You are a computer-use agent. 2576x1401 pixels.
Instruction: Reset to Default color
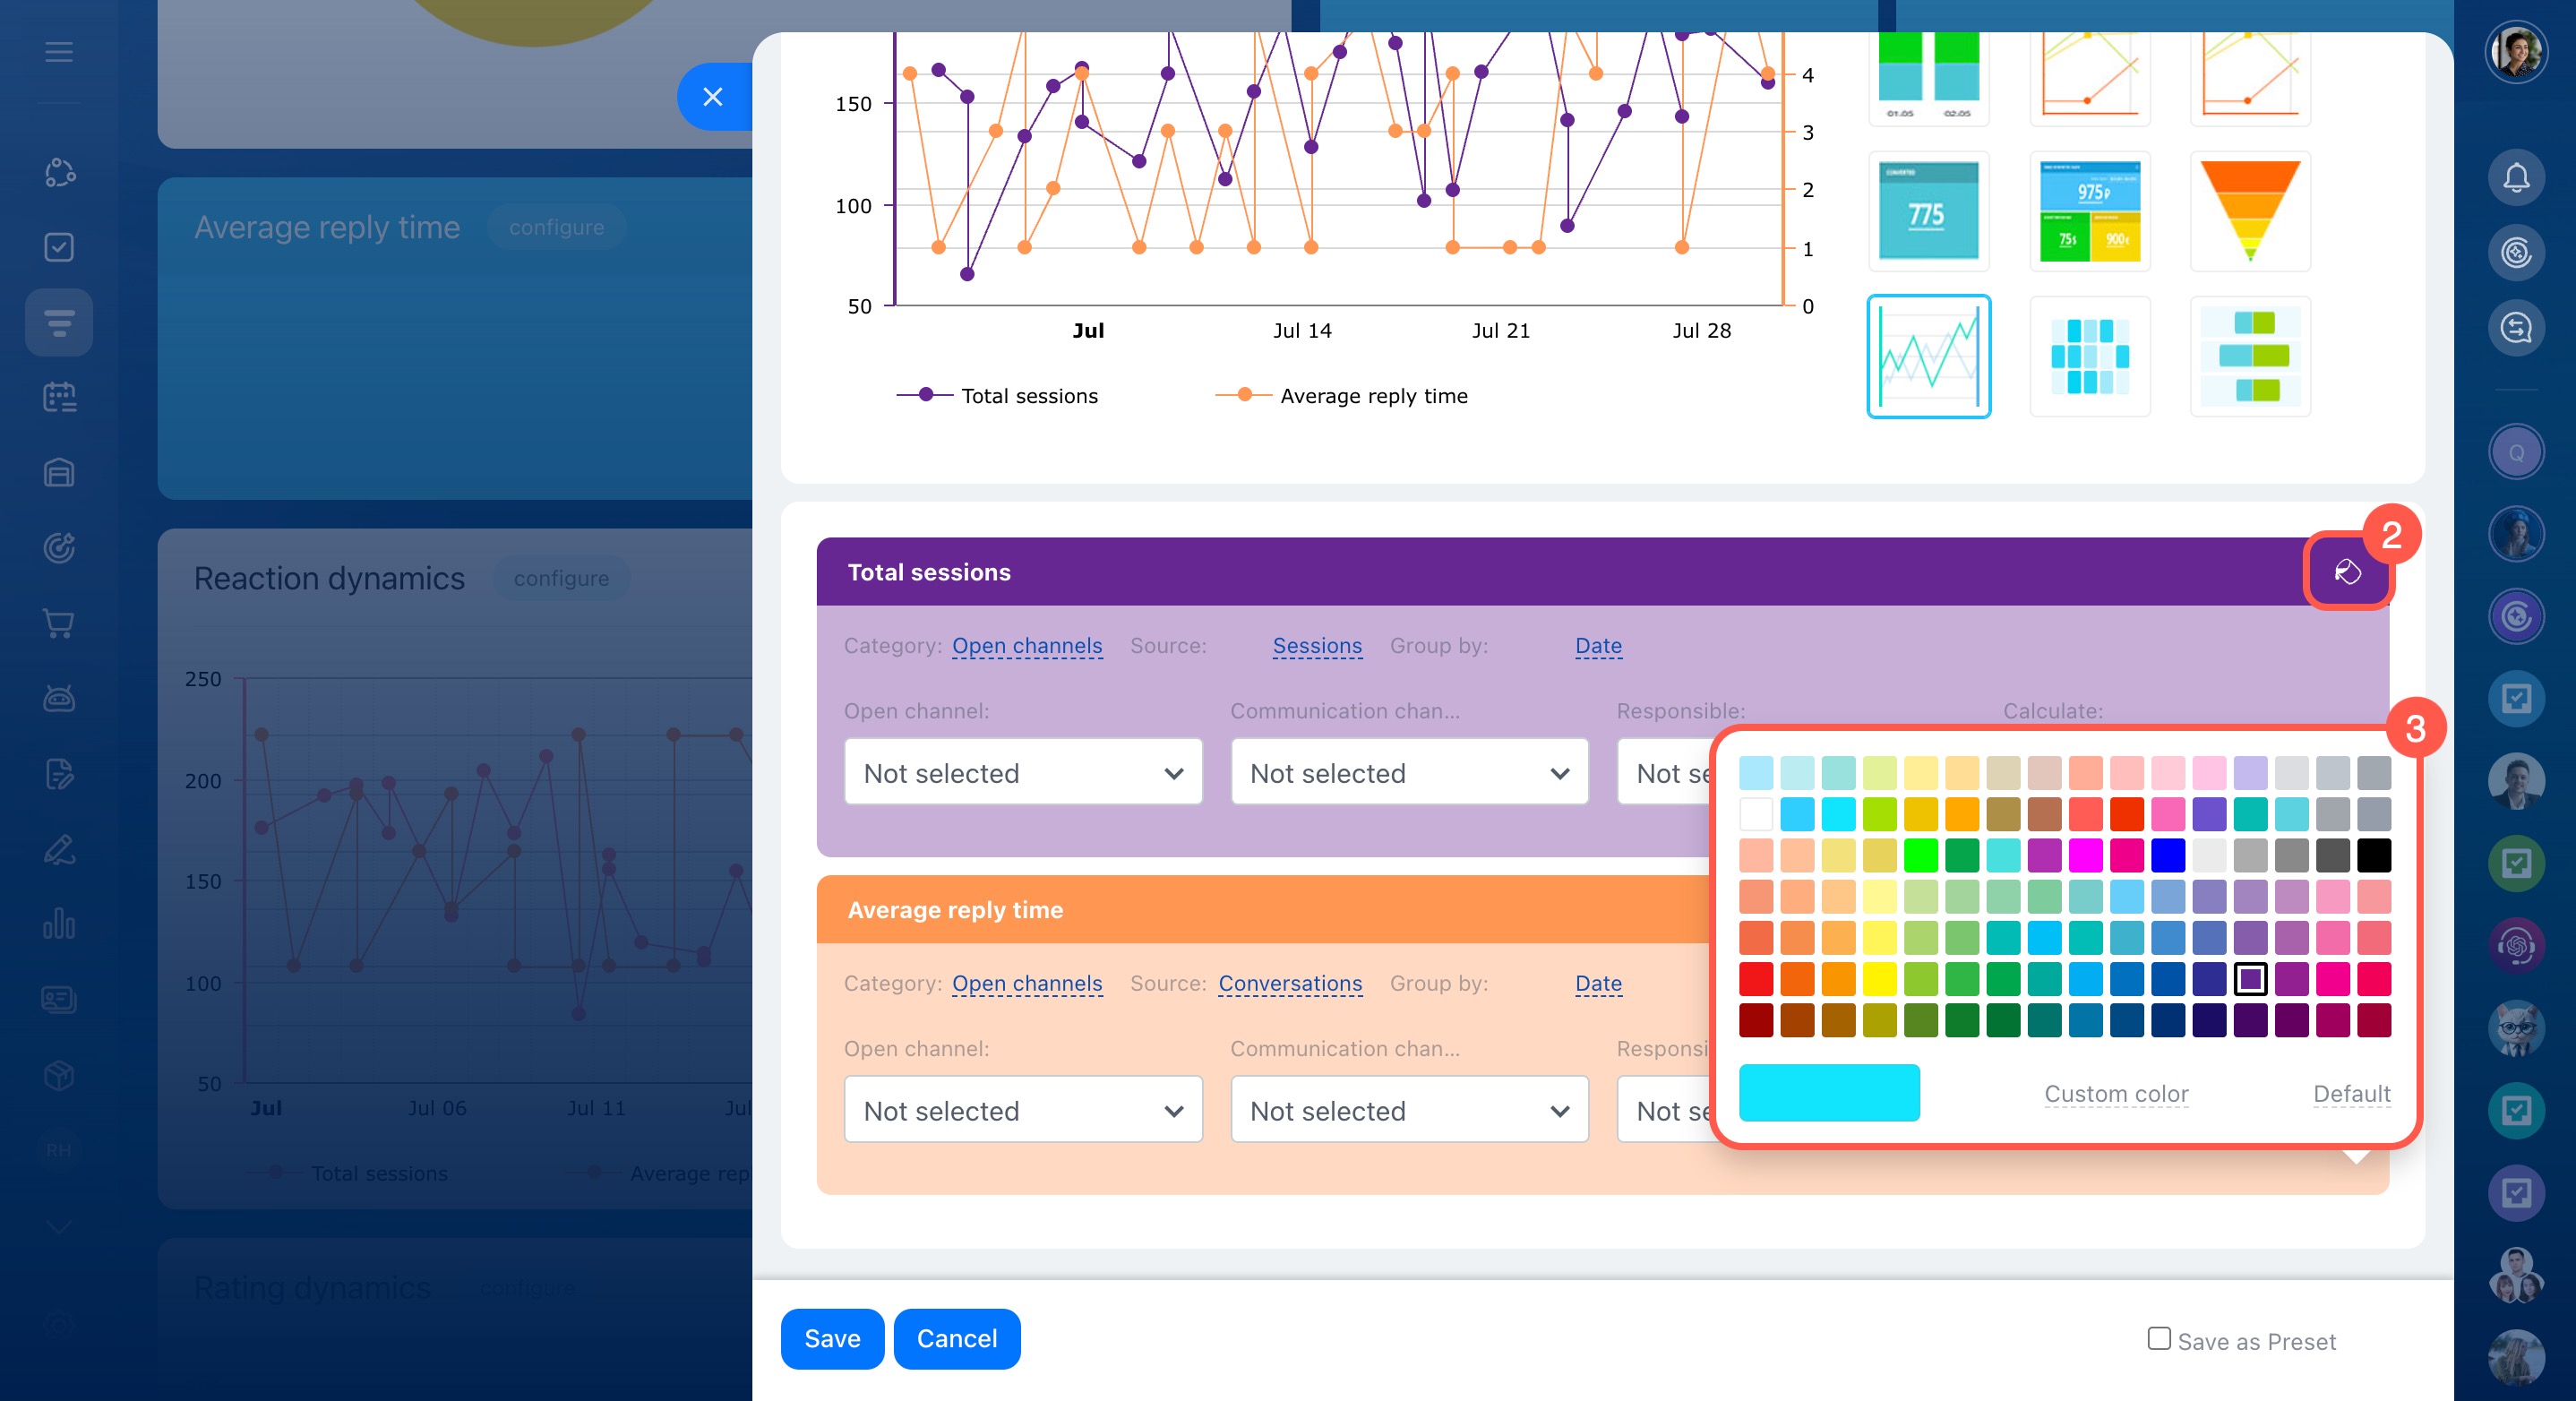point(2351,1094)
